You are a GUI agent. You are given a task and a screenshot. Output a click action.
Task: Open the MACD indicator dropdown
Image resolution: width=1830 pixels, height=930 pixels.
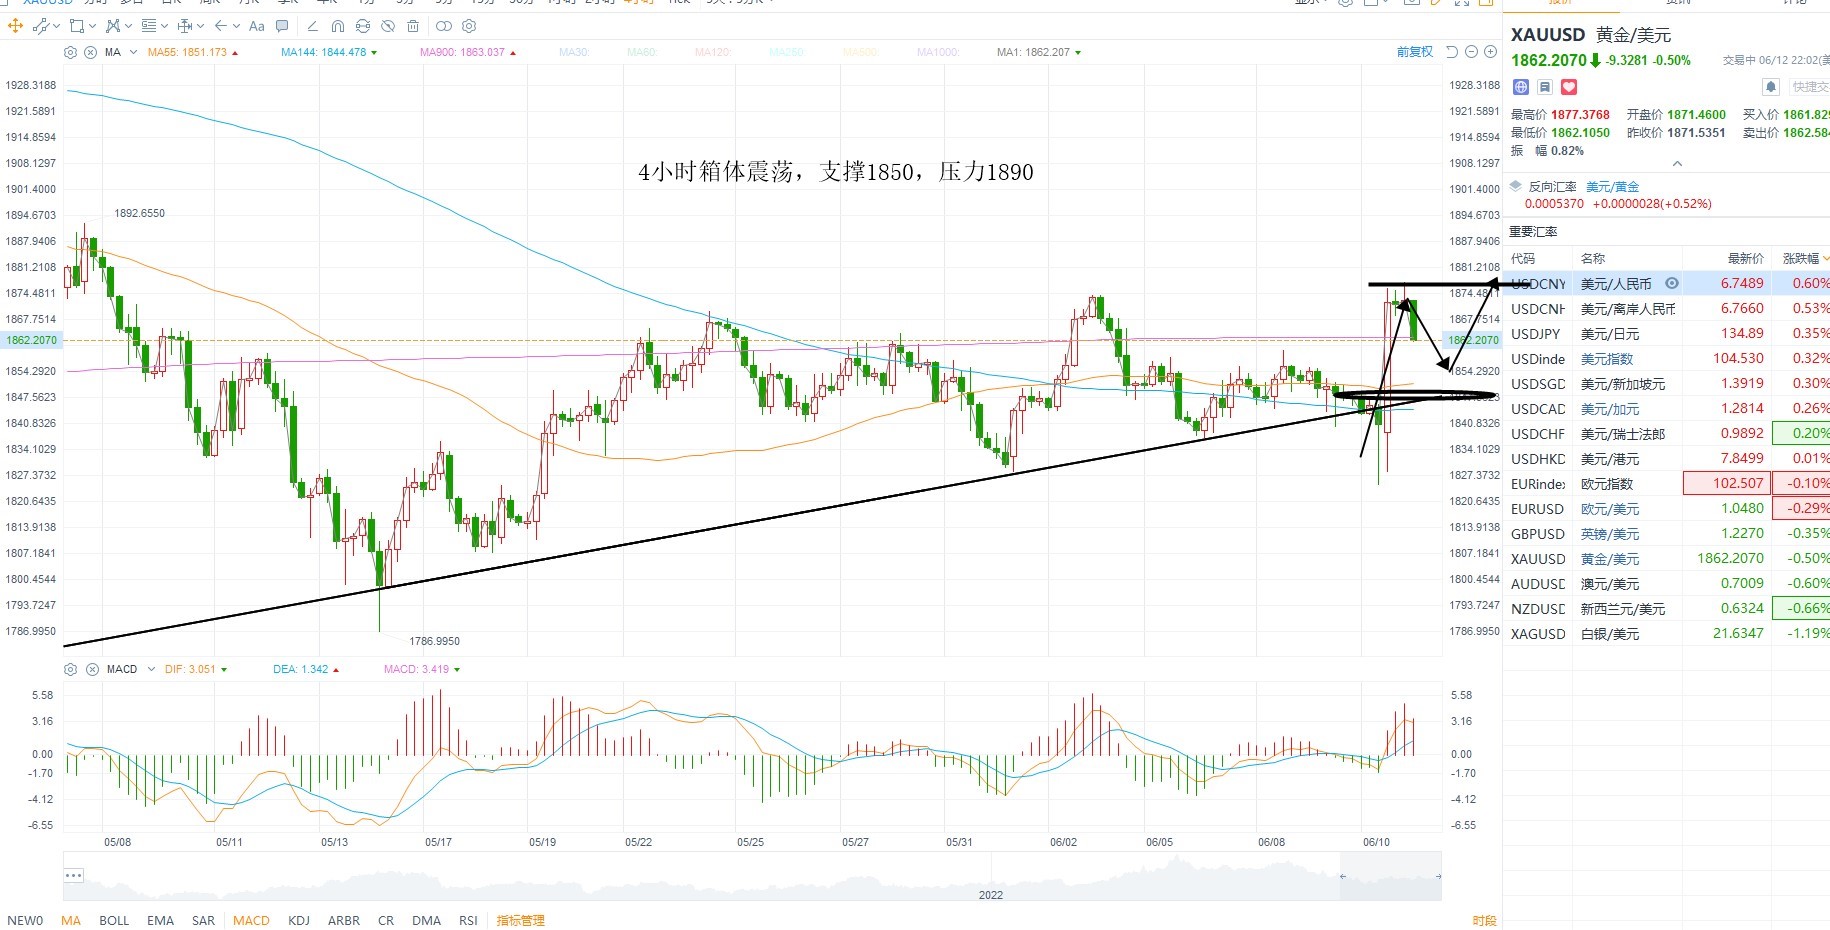click(151, 669)
